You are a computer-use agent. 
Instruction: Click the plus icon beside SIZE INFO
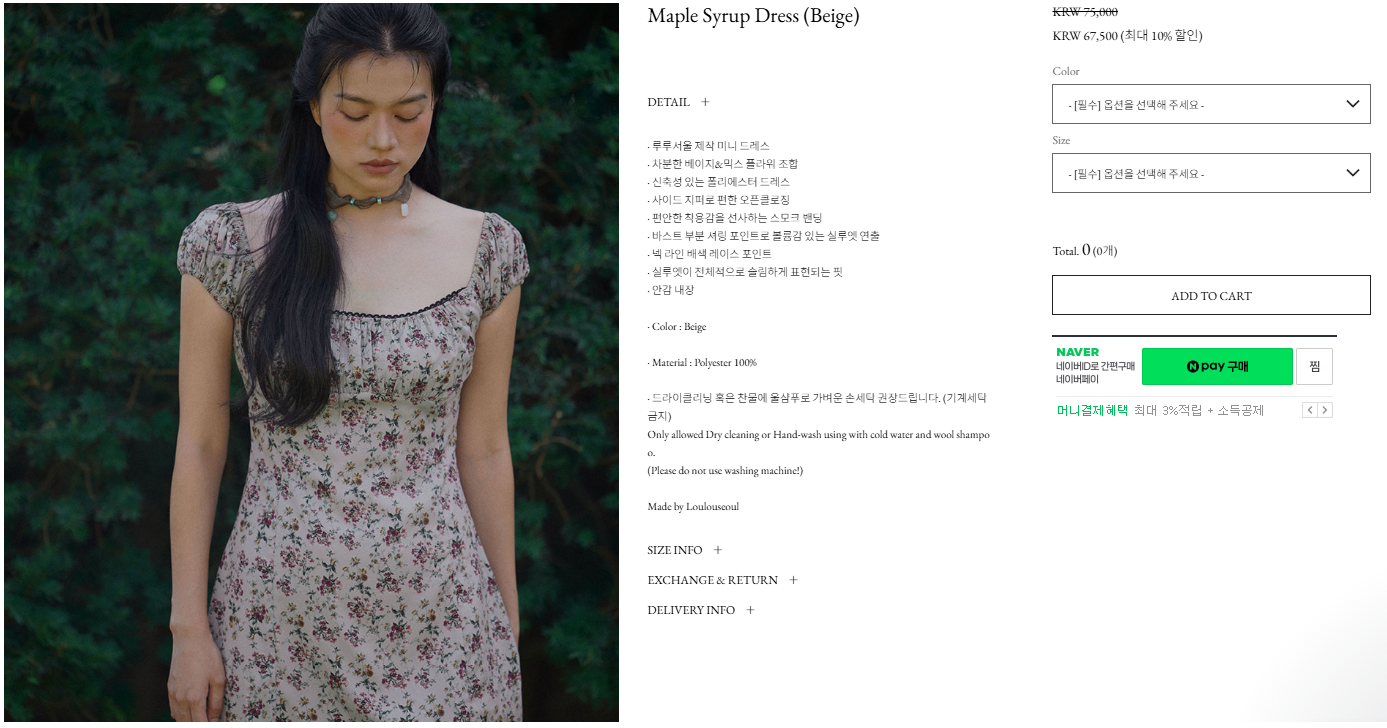[x=718, y=550]
